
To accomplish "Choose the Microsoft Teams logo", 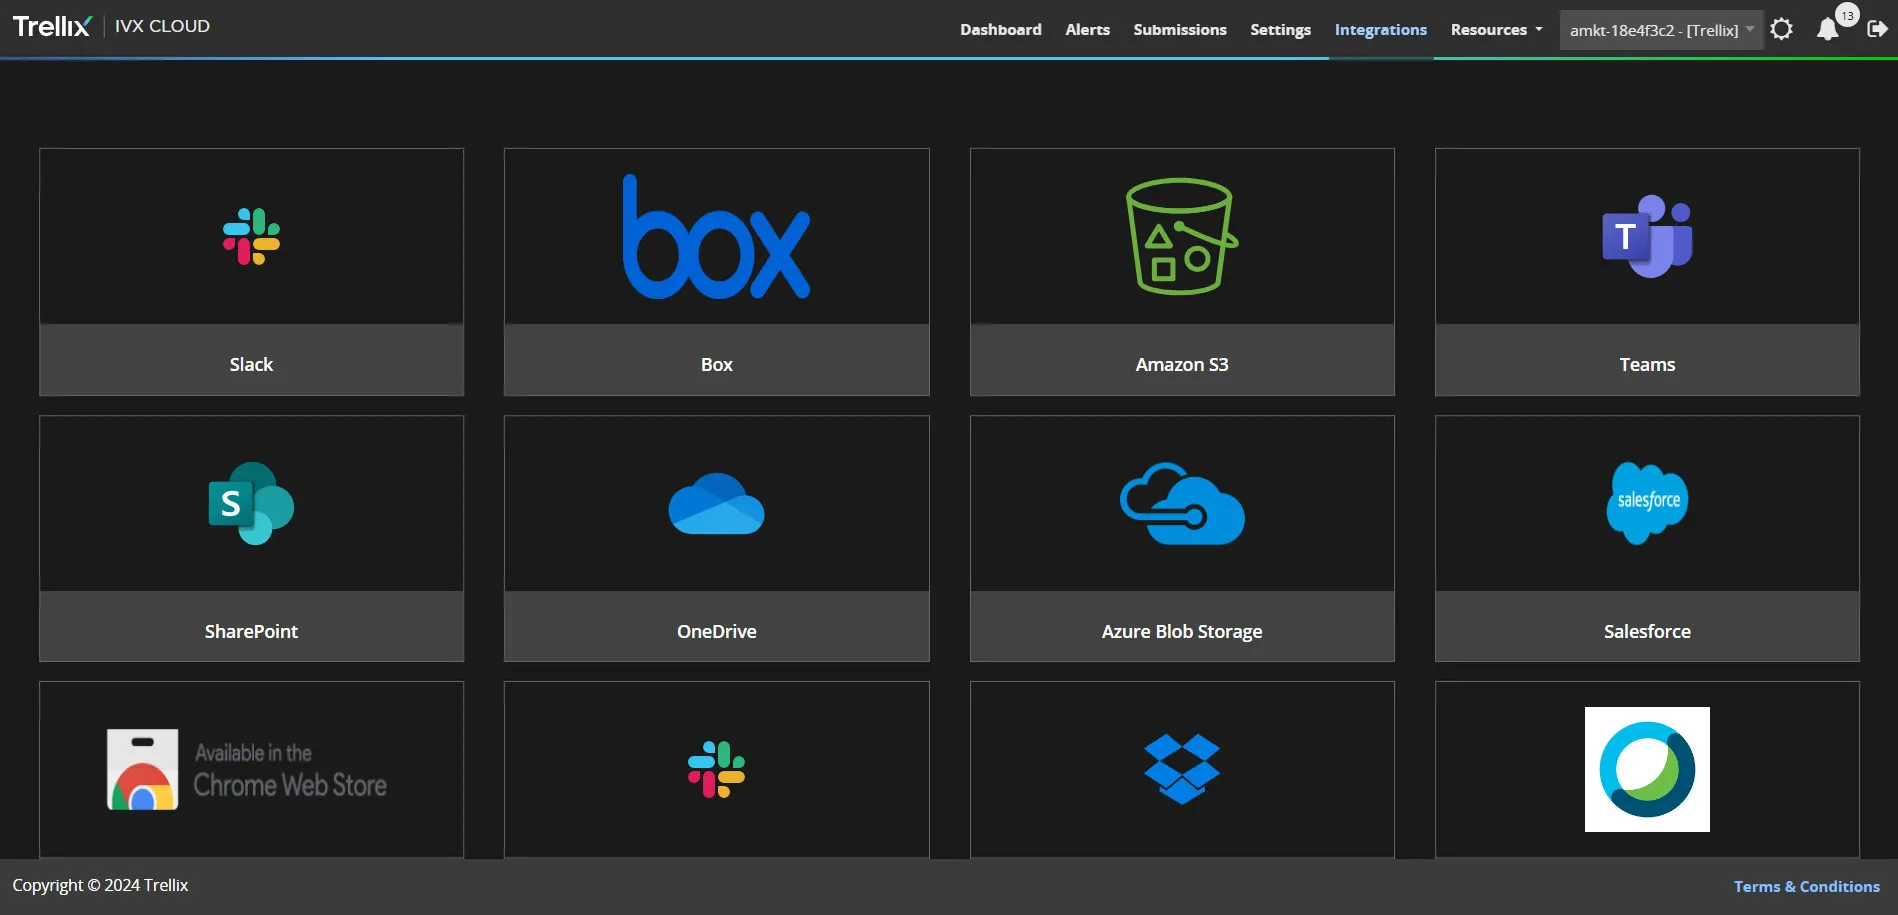I will click(1647, 237).
